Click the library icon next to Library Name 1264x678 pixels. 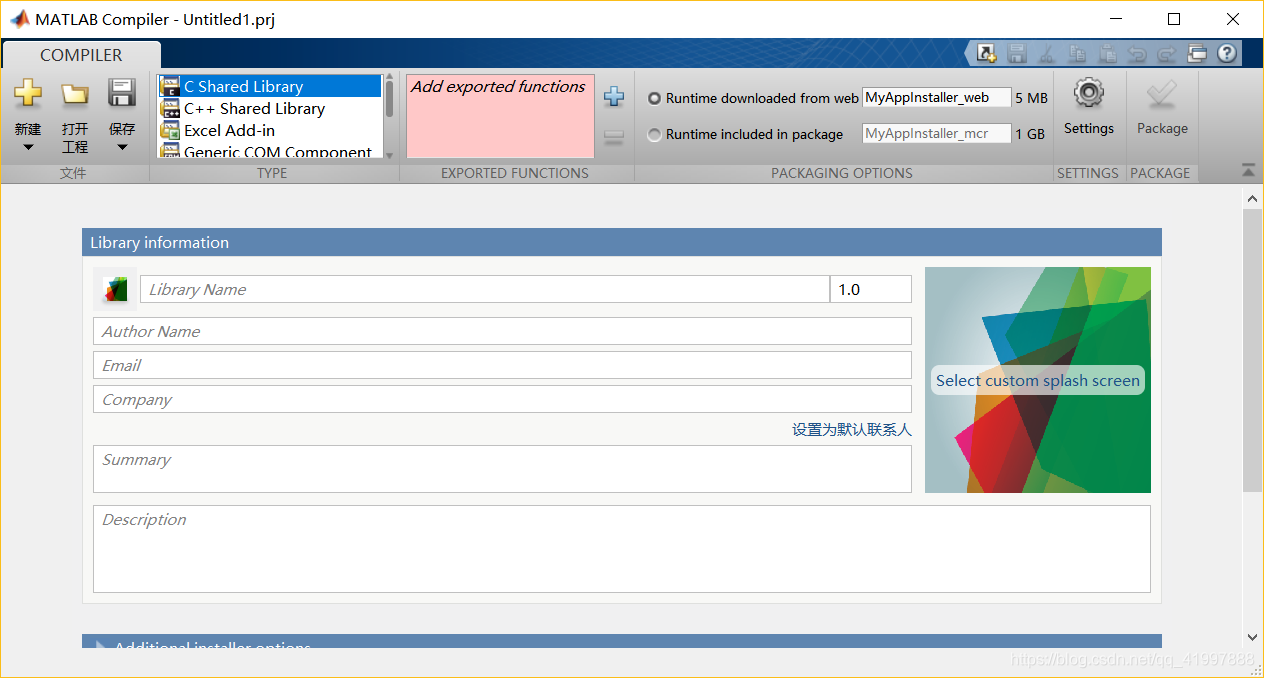(x=116, y=289)
